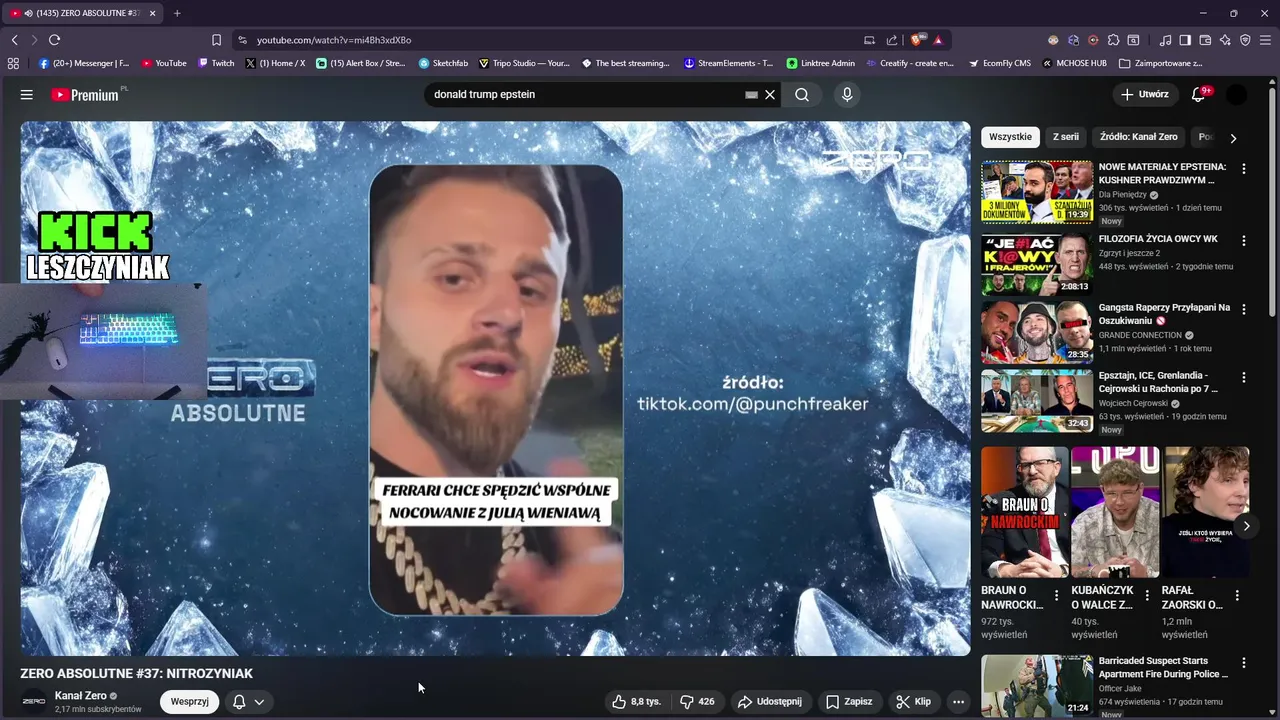Open YouTube notifications bell
1280x720 pixels.
[1199, 94]
